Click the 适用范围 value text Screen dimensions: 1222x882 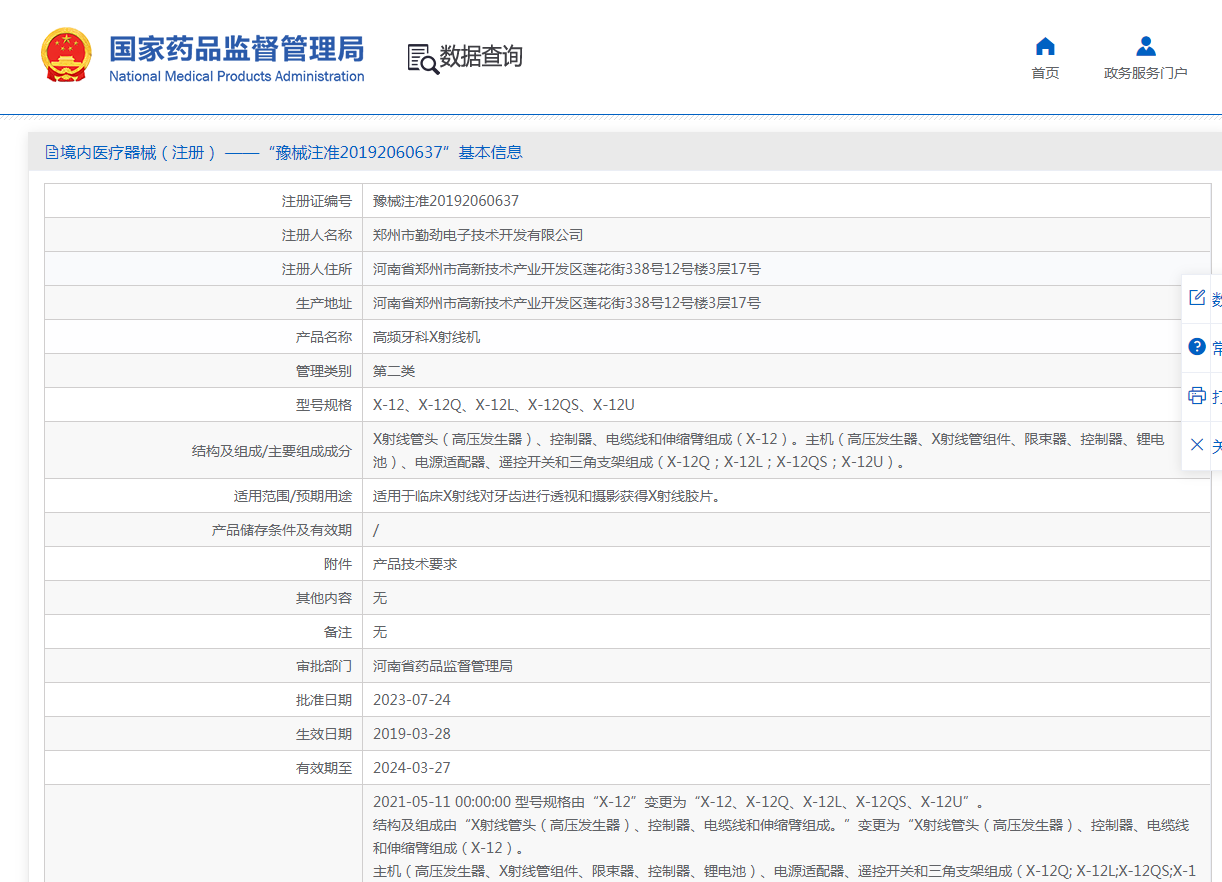547,496
